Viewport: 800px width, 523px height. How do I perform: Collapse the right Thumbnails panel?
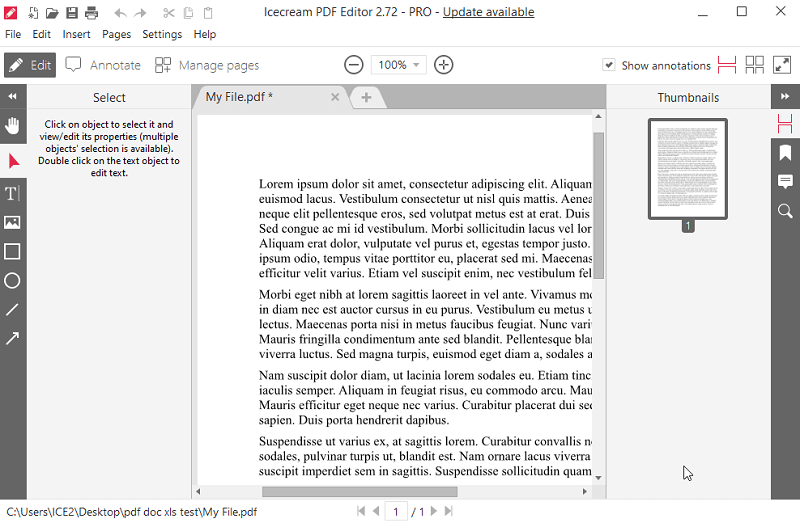tap(785, 97)
